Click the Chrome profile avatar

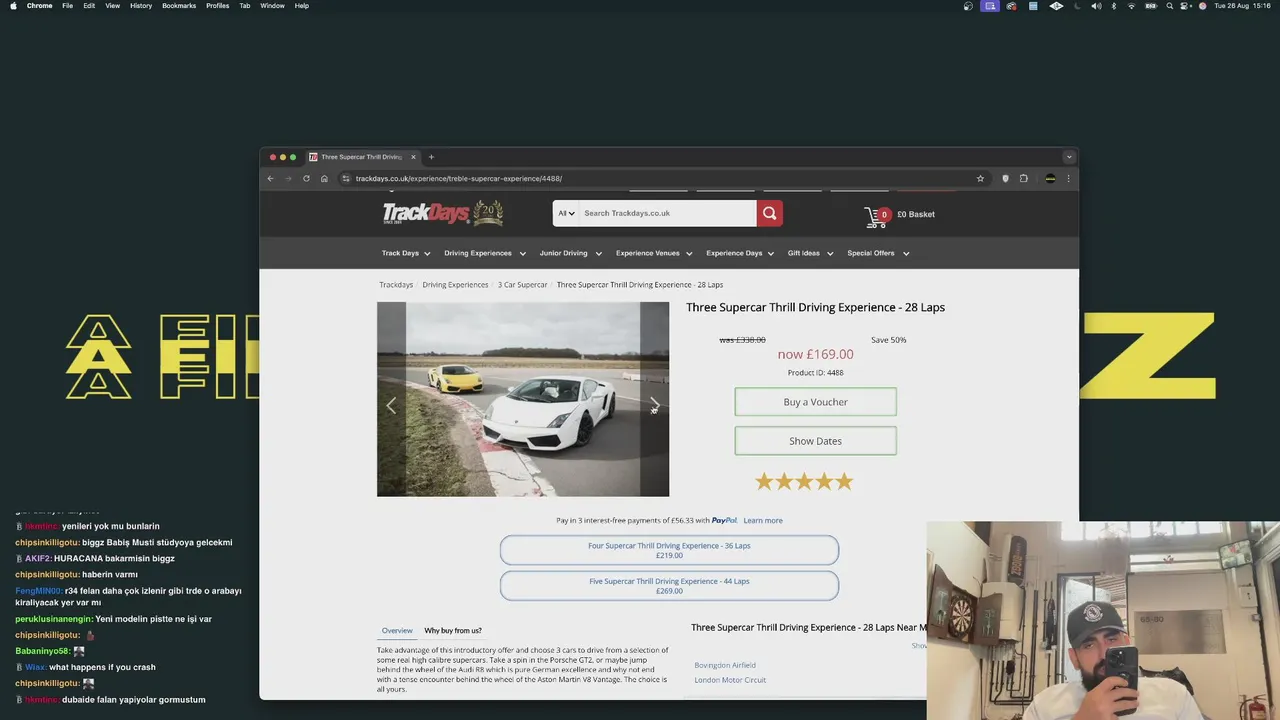[x=1050, y=179]
